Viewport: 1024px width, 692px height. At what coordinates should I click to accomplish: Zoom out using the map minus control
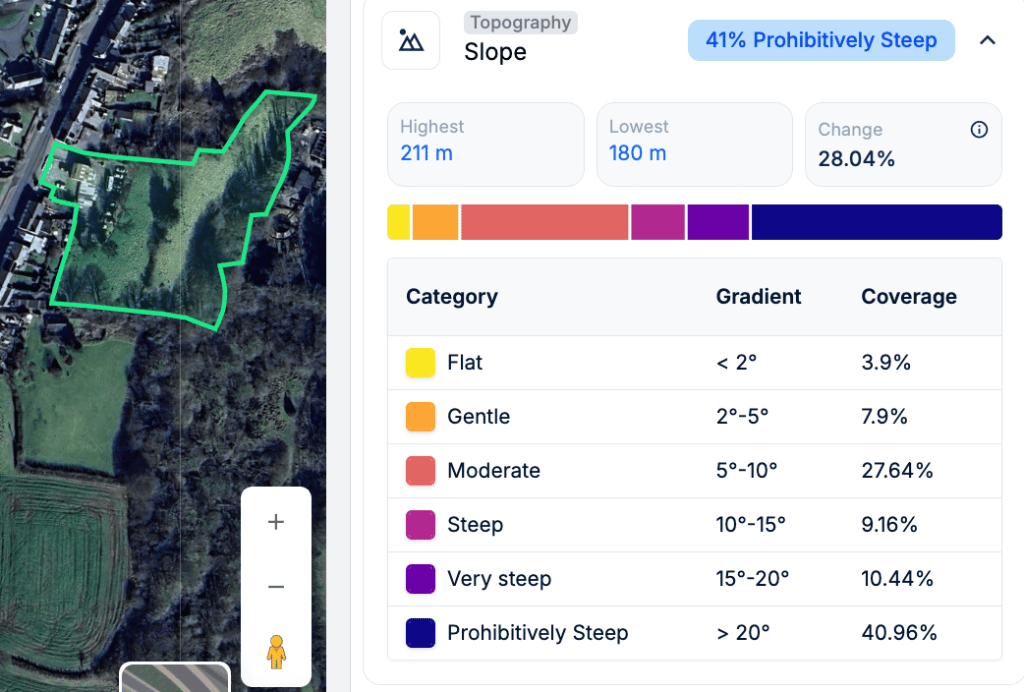275,587
